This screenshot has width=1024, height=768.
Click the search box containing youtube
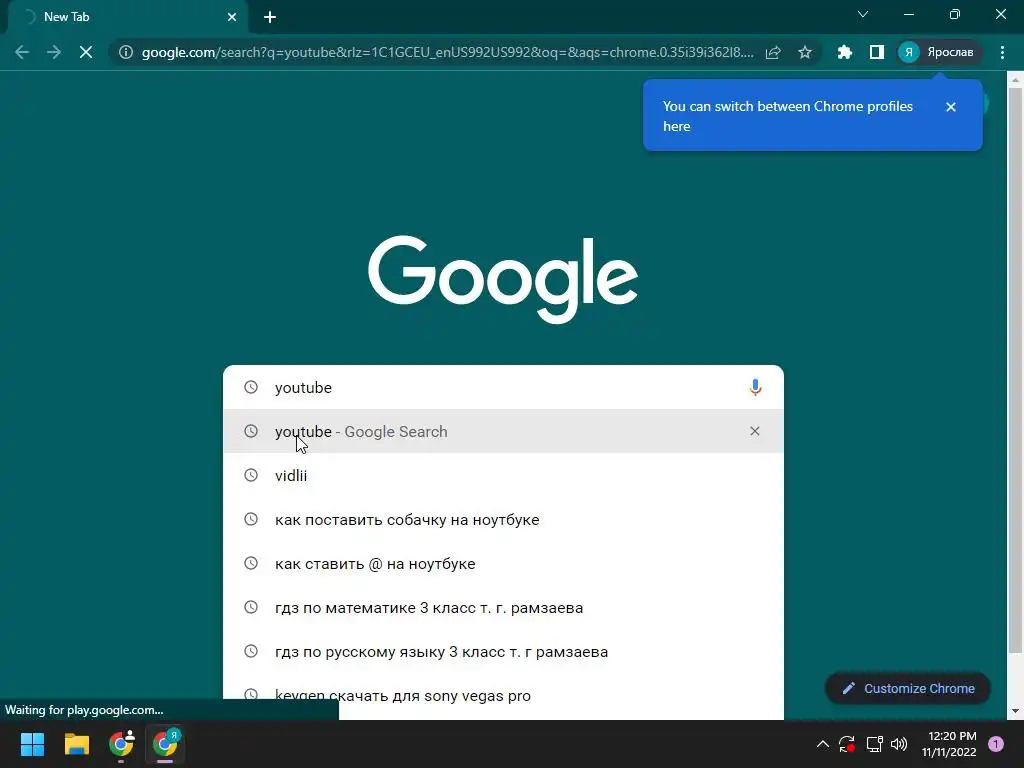tap(503, 387)
